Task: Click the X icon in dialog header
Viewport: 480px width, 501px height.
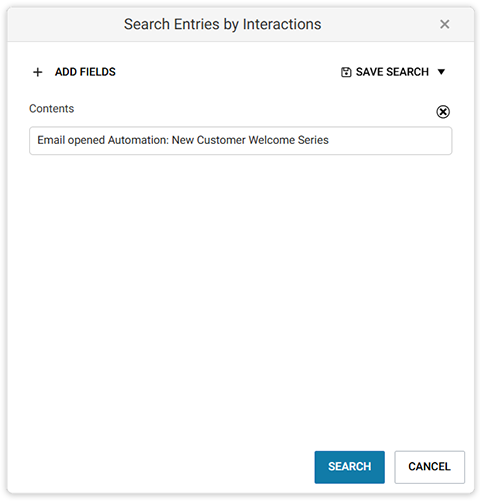Action: pyautogui.click(x=444, y=24)
